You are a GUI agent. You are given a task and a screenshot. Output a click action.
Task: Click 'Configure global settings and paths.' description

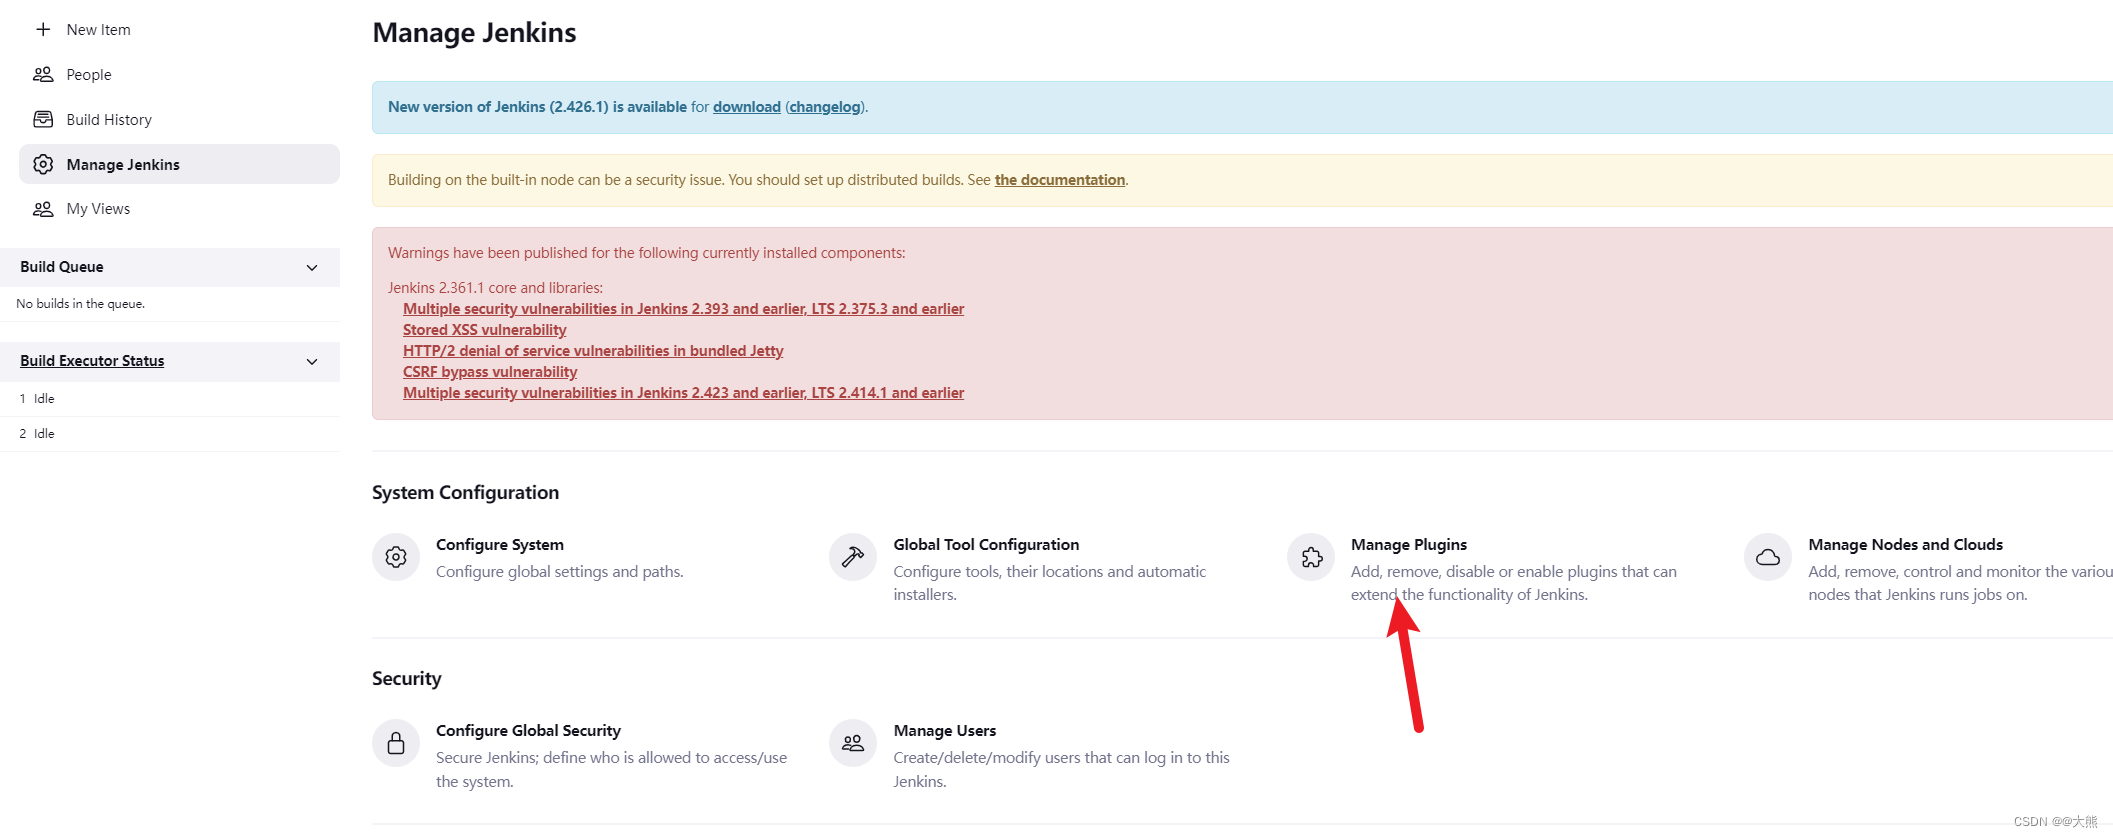560,572
